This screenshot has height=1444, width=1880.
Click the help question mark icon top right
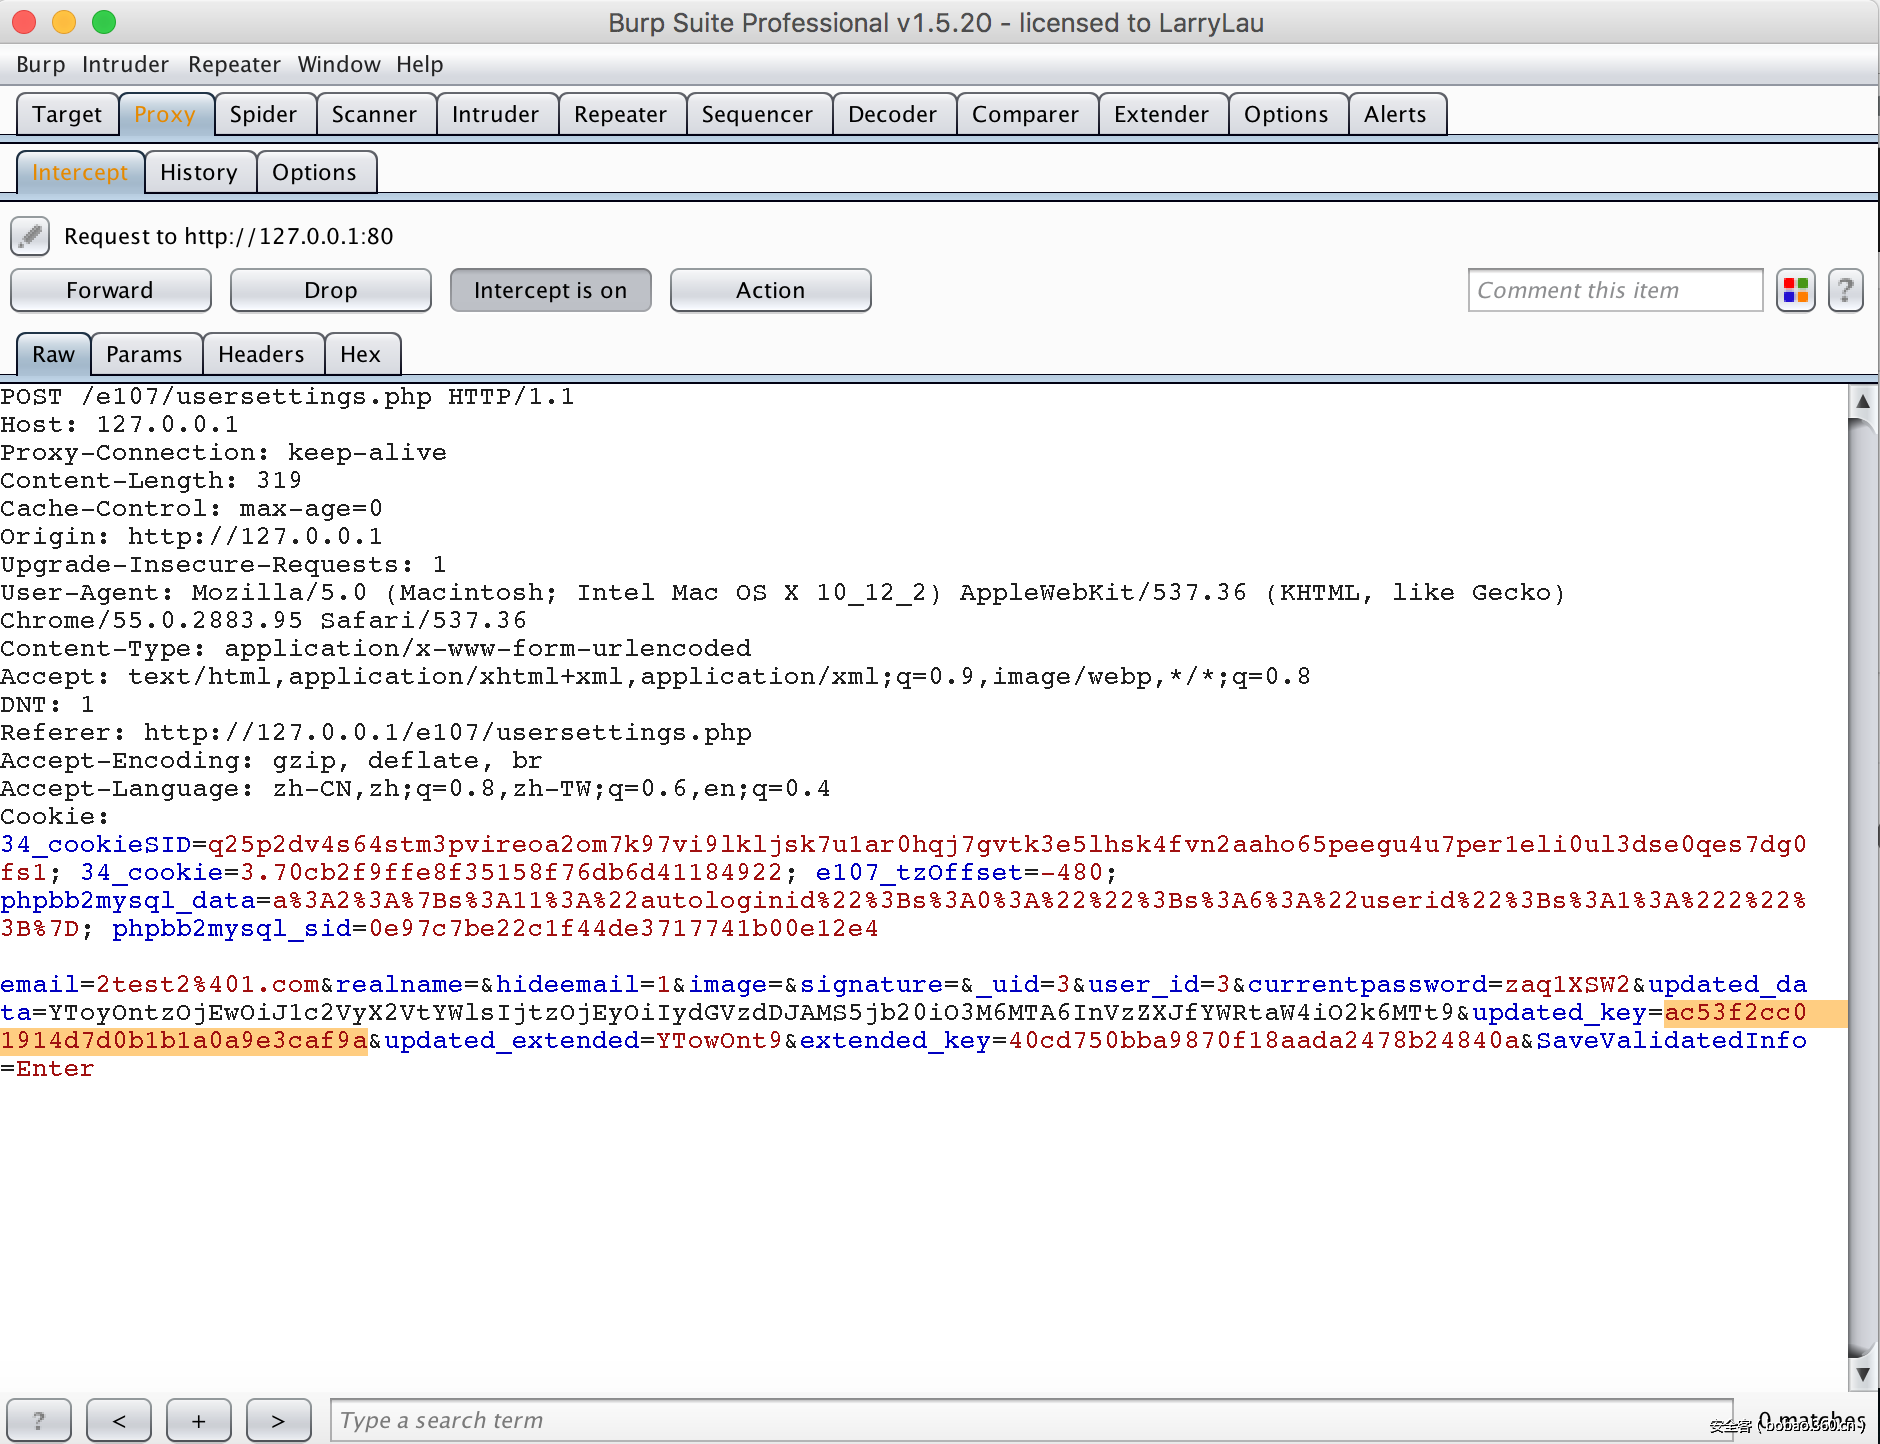point(1846,290)
